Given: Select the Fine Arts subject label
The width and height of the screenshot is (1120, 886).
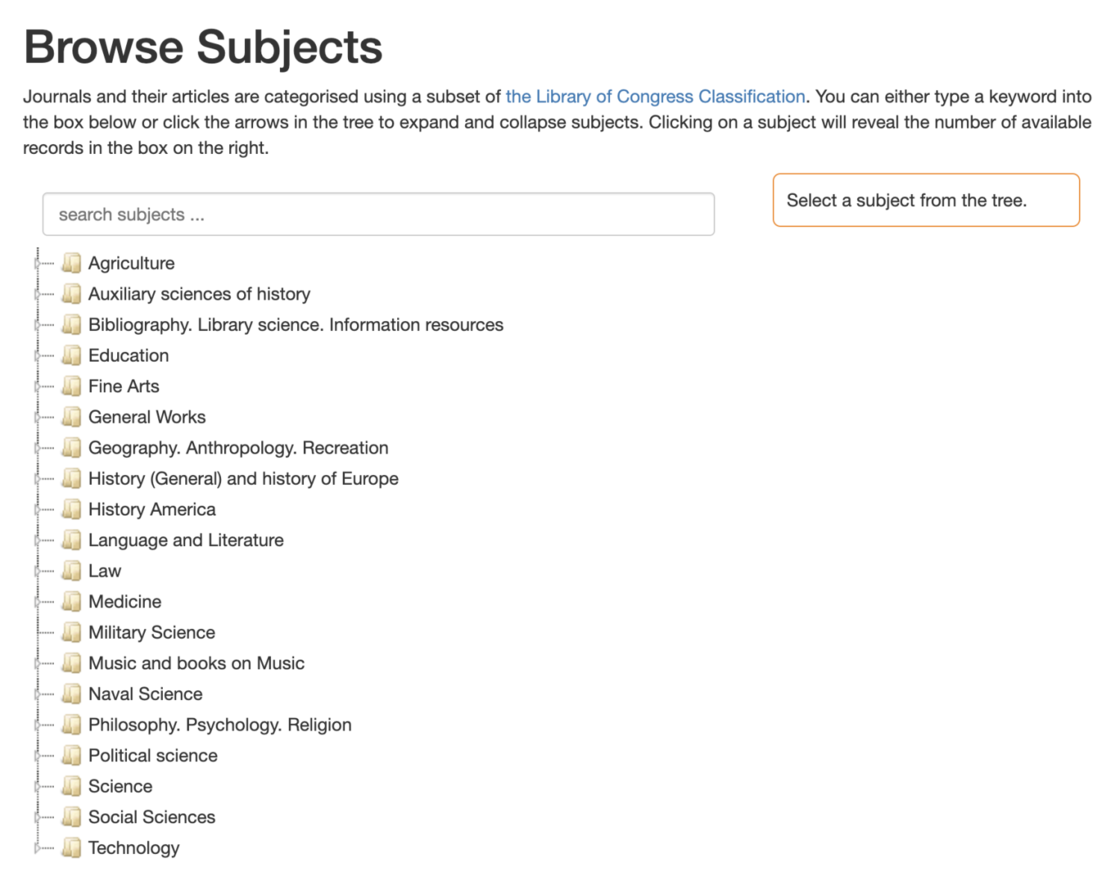Looking at the screenshot, I should click(x=124, y=386).
